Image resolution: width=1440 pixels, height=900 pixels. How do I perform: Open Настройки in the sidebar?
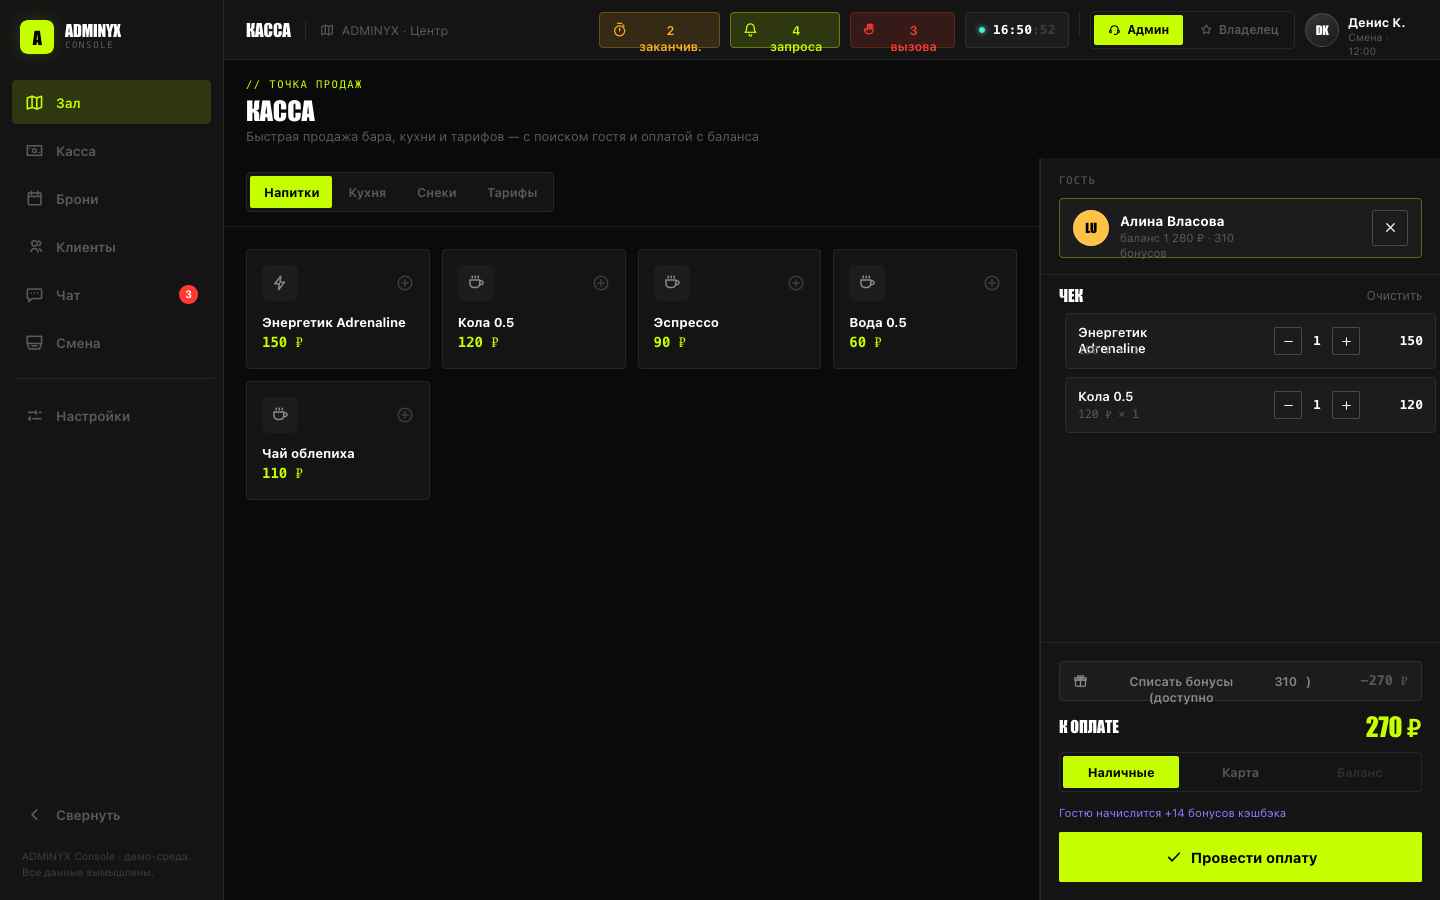pos(111,416)
